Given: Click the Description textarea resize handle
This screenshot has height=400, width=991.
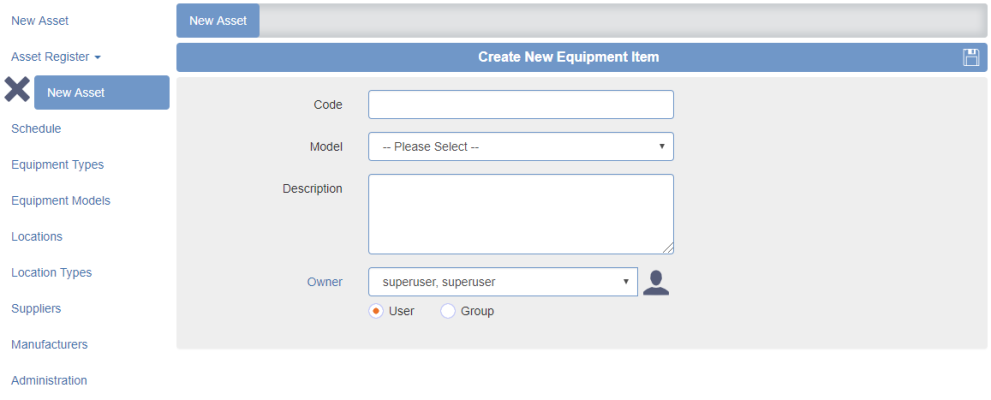Looking at the screenshot, I should coord(668,248).
